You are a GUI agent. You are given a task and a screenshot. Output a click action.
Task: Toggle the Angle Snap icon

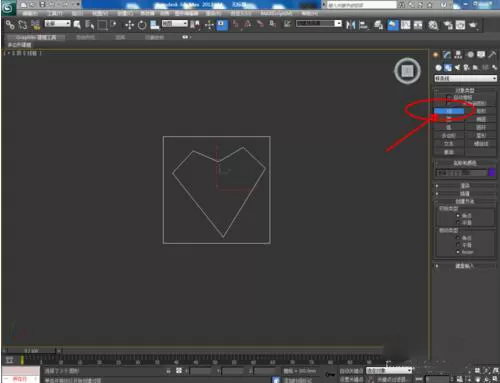248,24
